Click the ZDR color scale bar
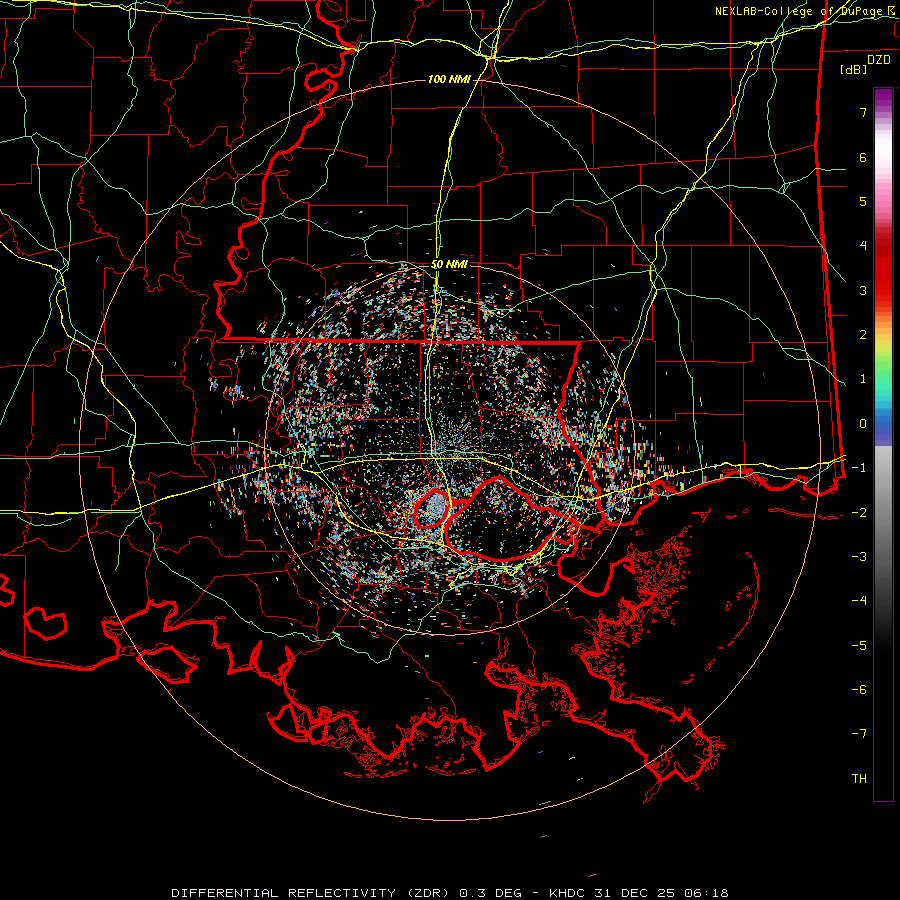The image size is (900, 900). point(883,444)
